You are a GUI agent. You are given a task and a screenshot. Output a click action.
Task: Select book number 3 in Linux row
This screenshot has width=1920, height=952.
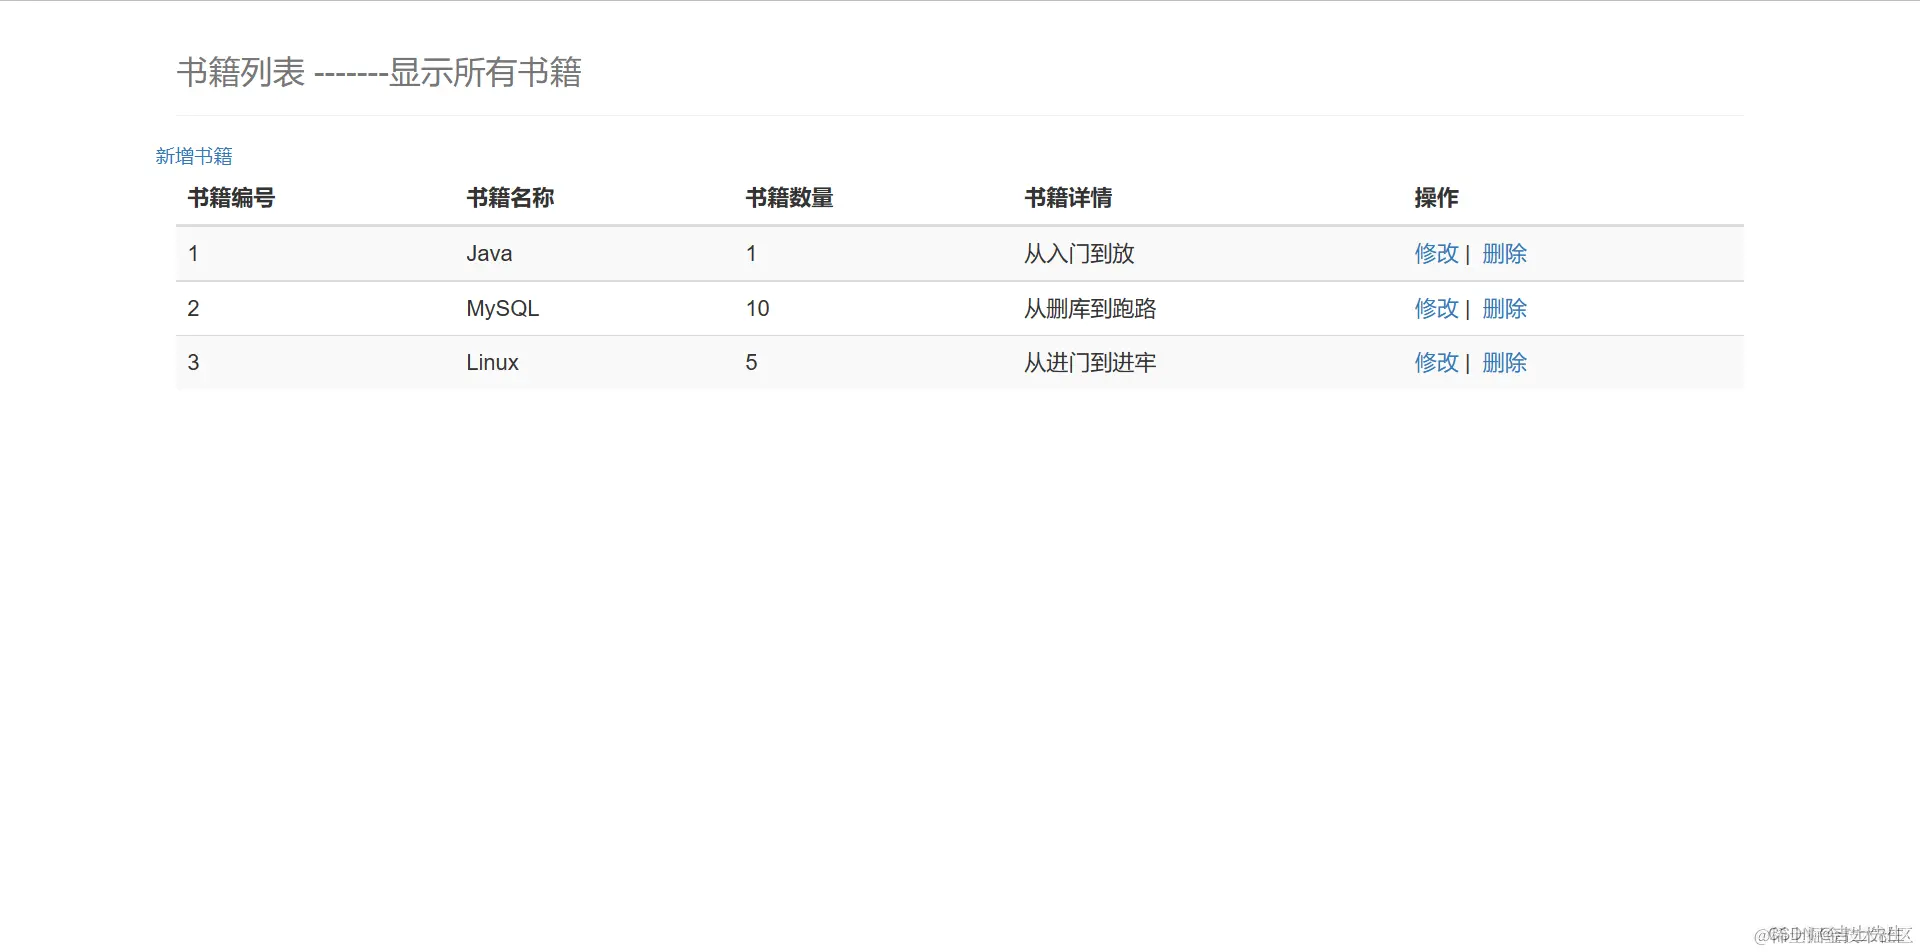[x=193, y=363]
